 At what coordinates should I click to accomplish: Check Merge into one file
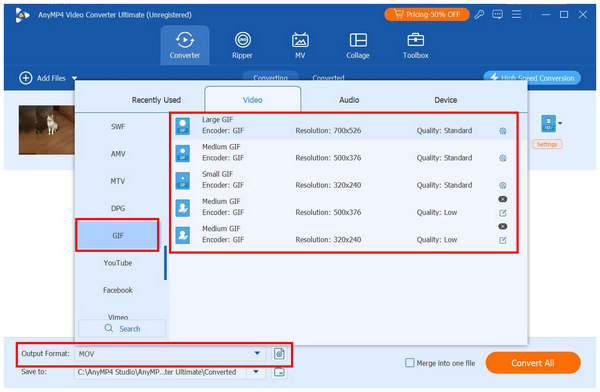[409, 363]
